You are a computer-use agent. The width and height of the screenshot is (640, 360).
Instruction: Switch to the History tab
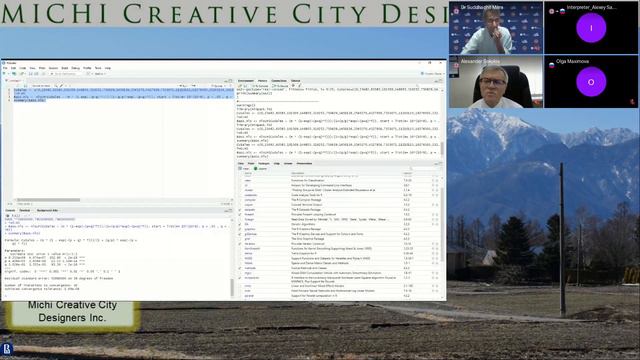(x=262, y=81)
